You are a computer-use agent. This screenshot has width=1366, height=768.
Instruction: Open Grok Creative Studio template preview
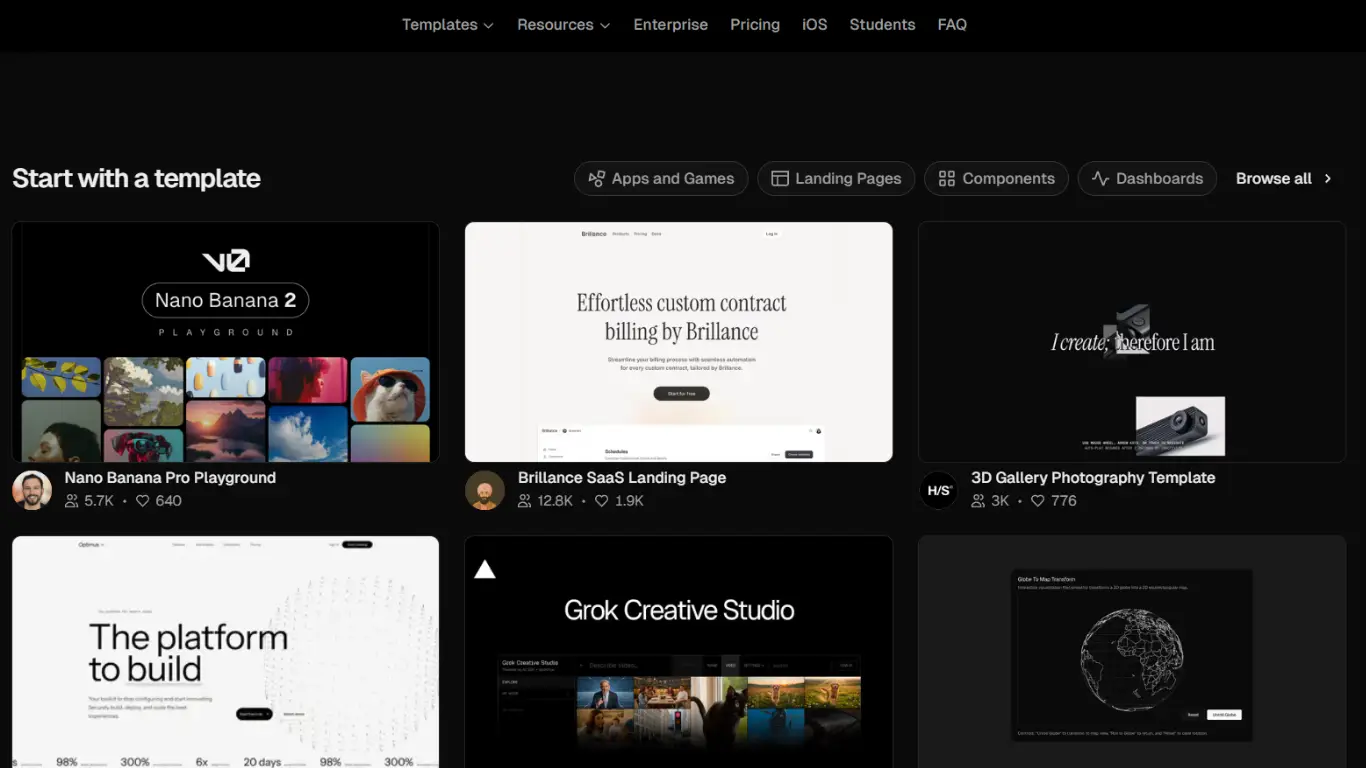tap(679, 652)
